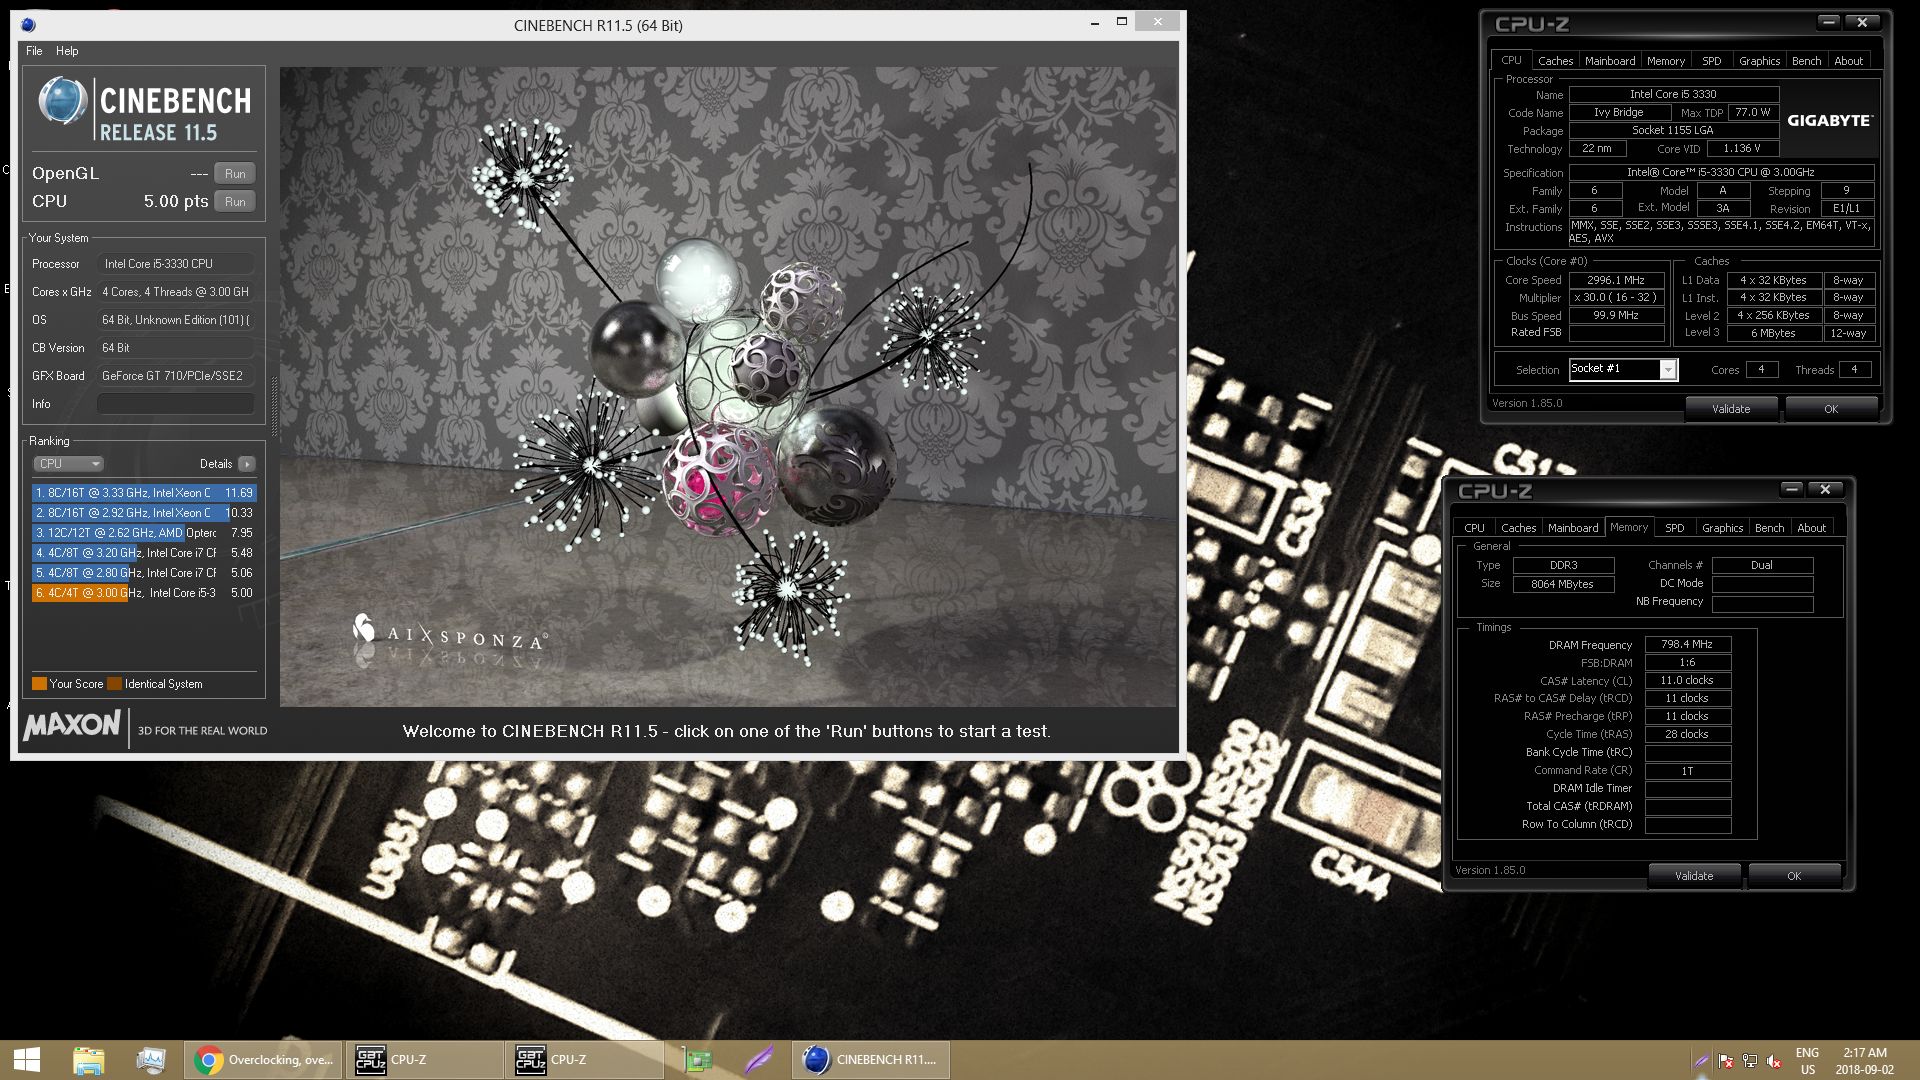Open the network tray icon
The height and width of the screenshot is (1080, 1920).
point(1750,1061)
